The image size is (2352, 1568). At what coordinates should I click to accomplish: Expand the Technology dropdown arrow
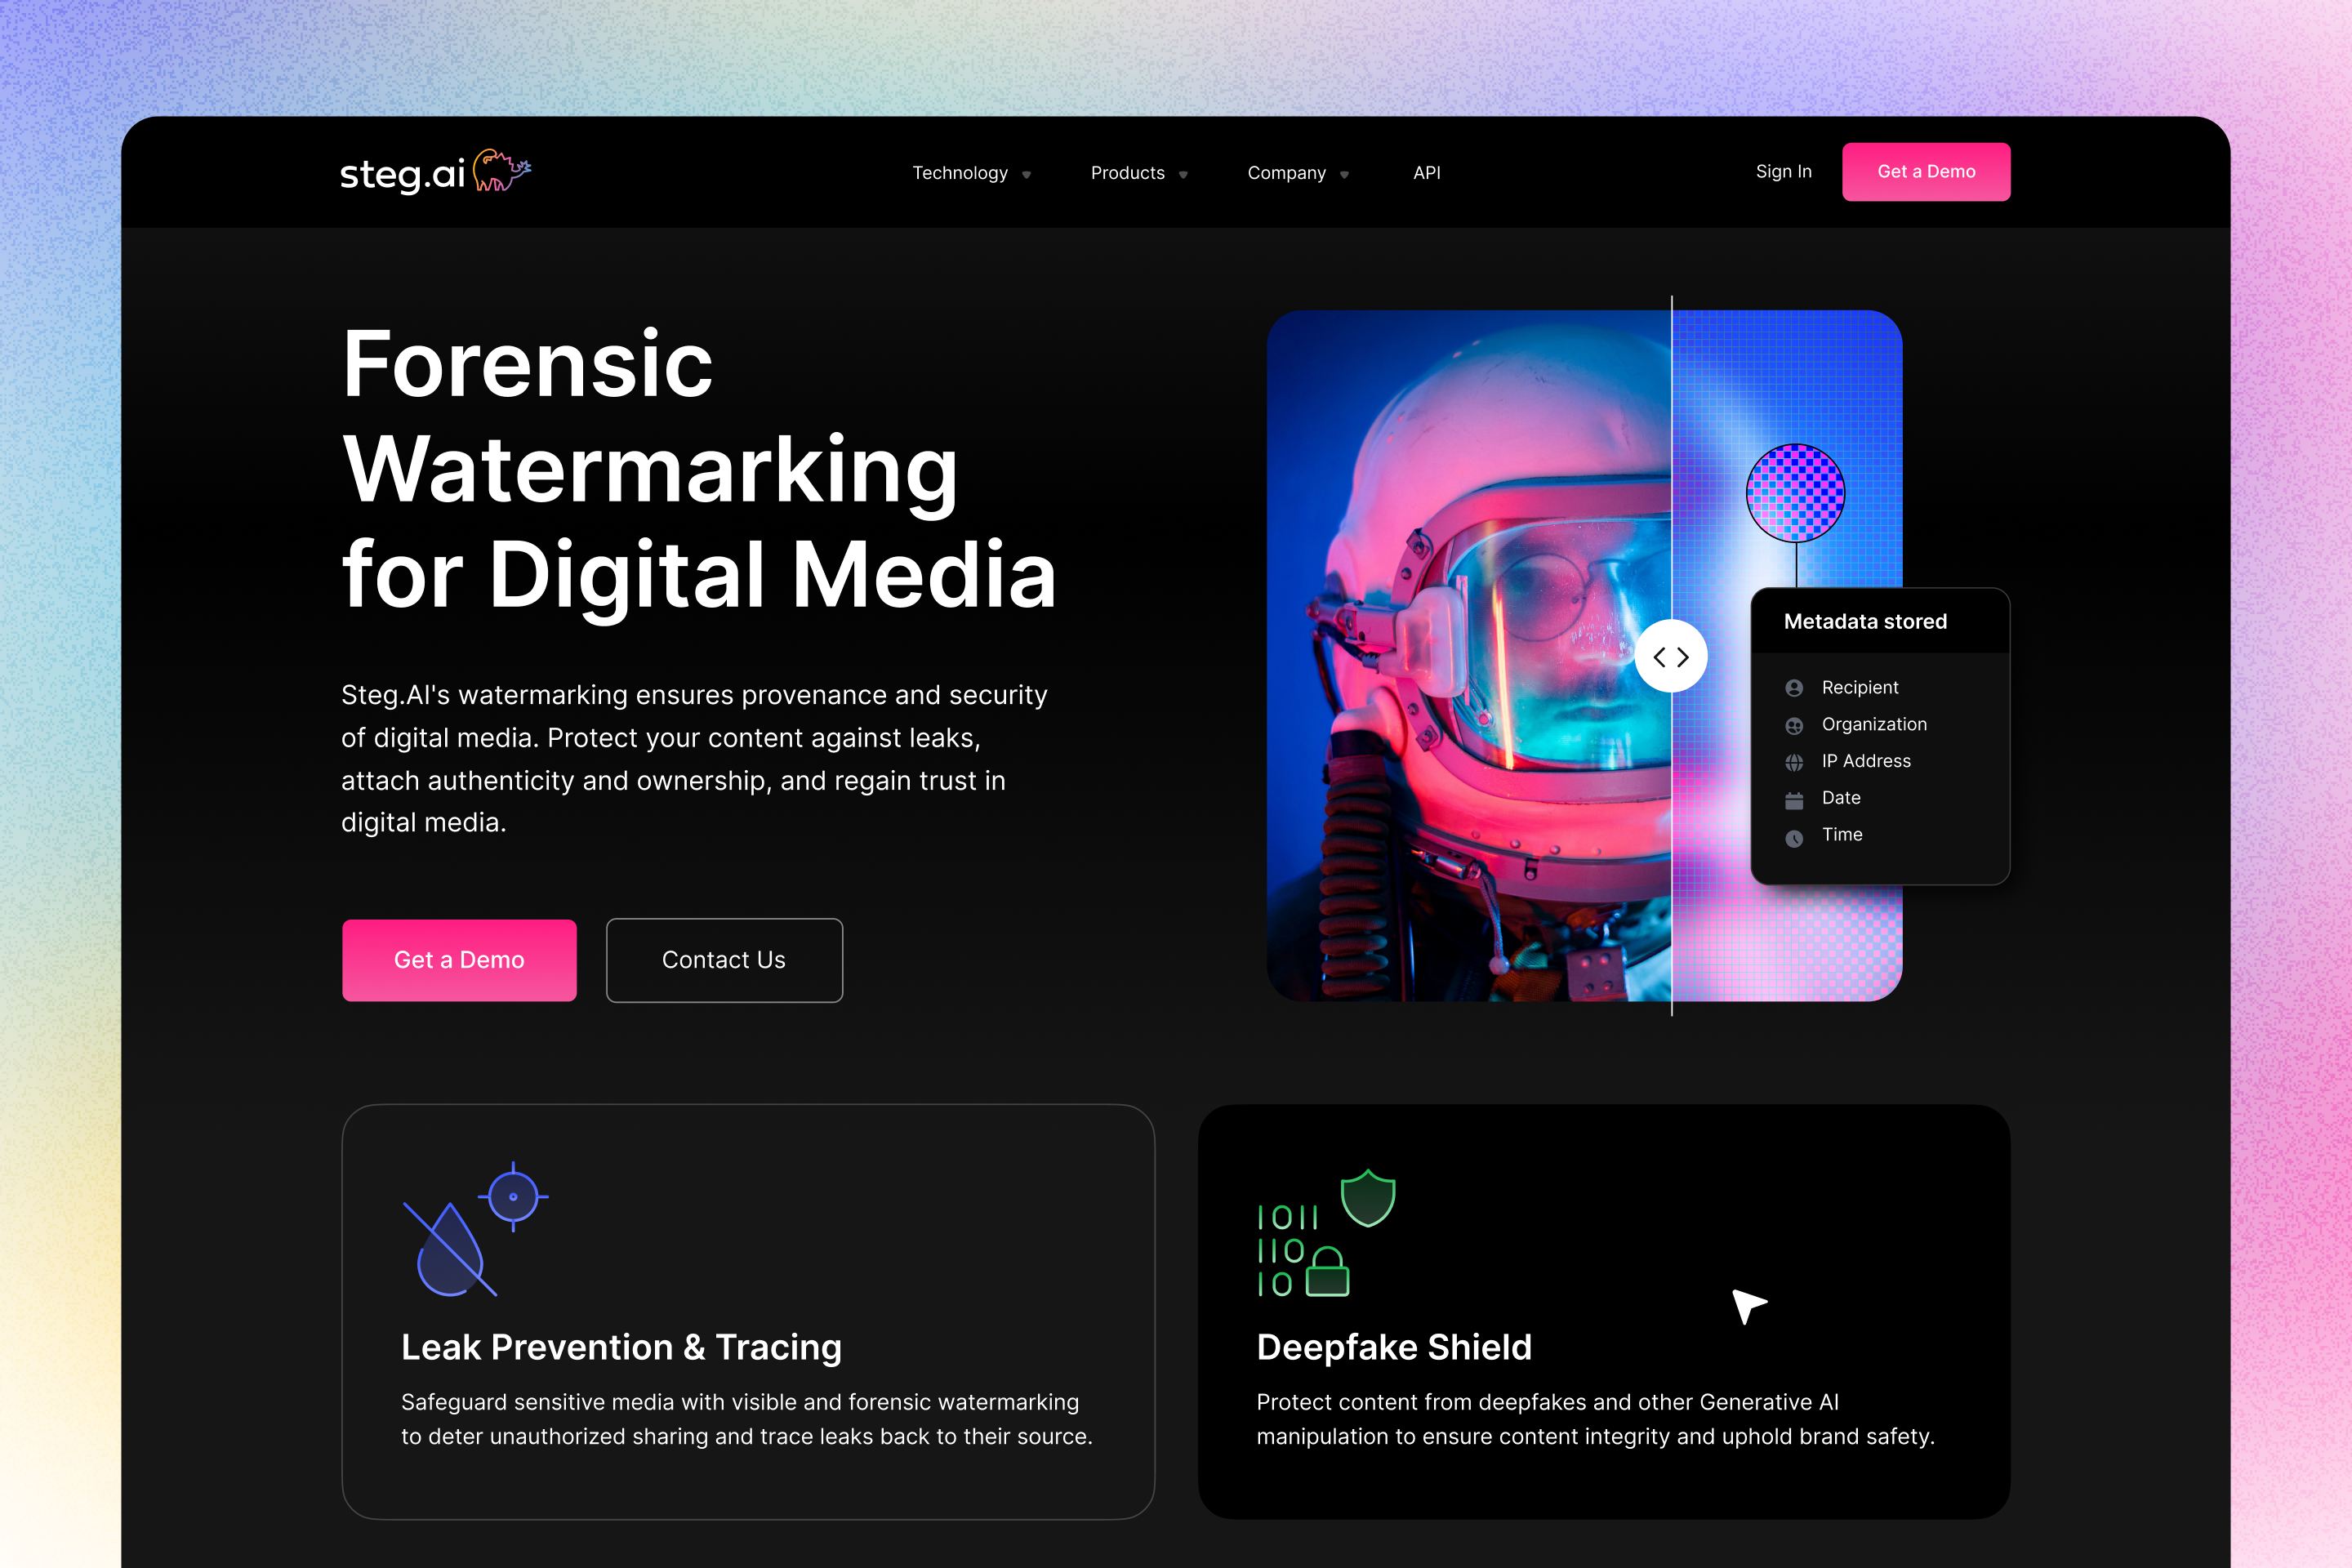pyautogui.click(x=1026, y=175)
